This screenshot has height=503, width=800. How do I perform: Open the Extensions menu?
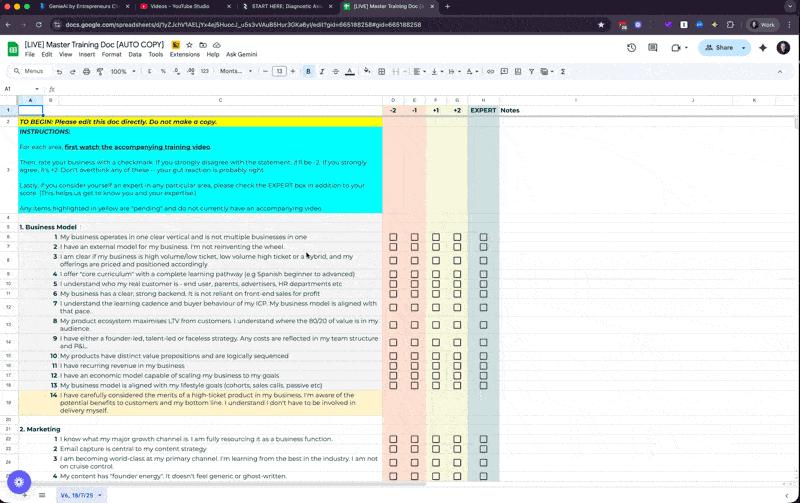click(185, 55)
